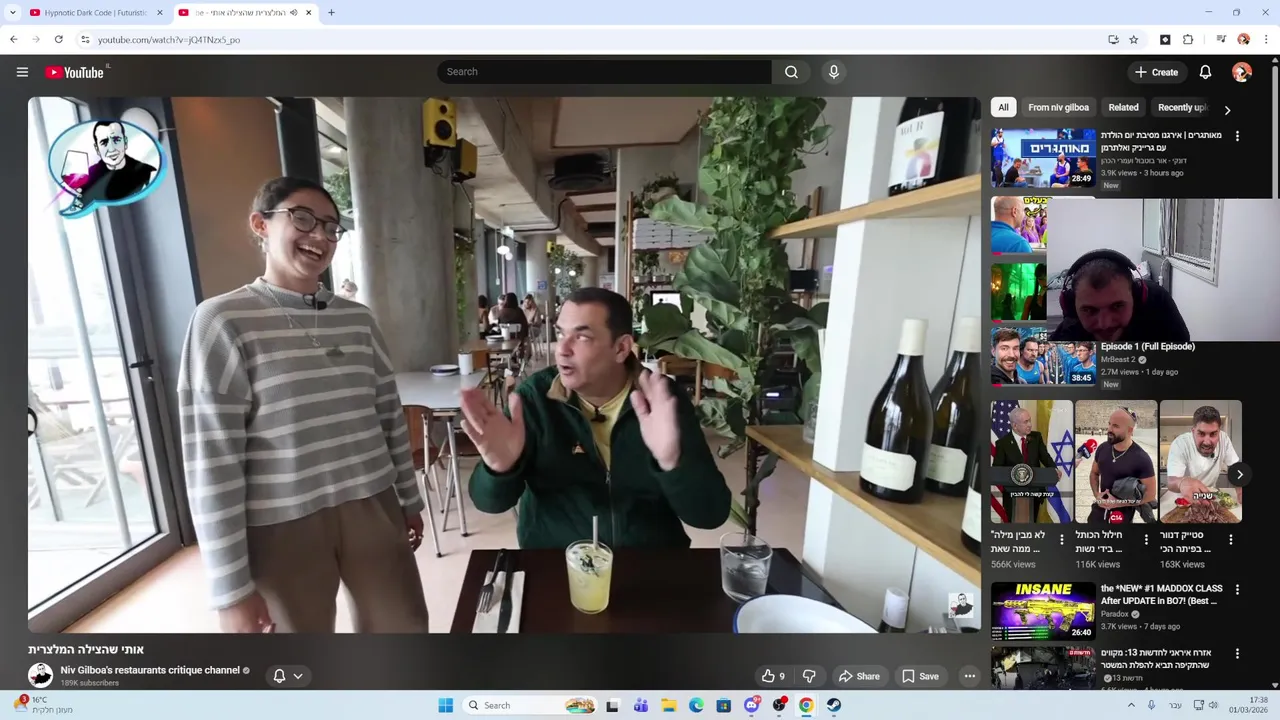
Task: Open Steam from the taskbar
Action: (x=833, y=705)
